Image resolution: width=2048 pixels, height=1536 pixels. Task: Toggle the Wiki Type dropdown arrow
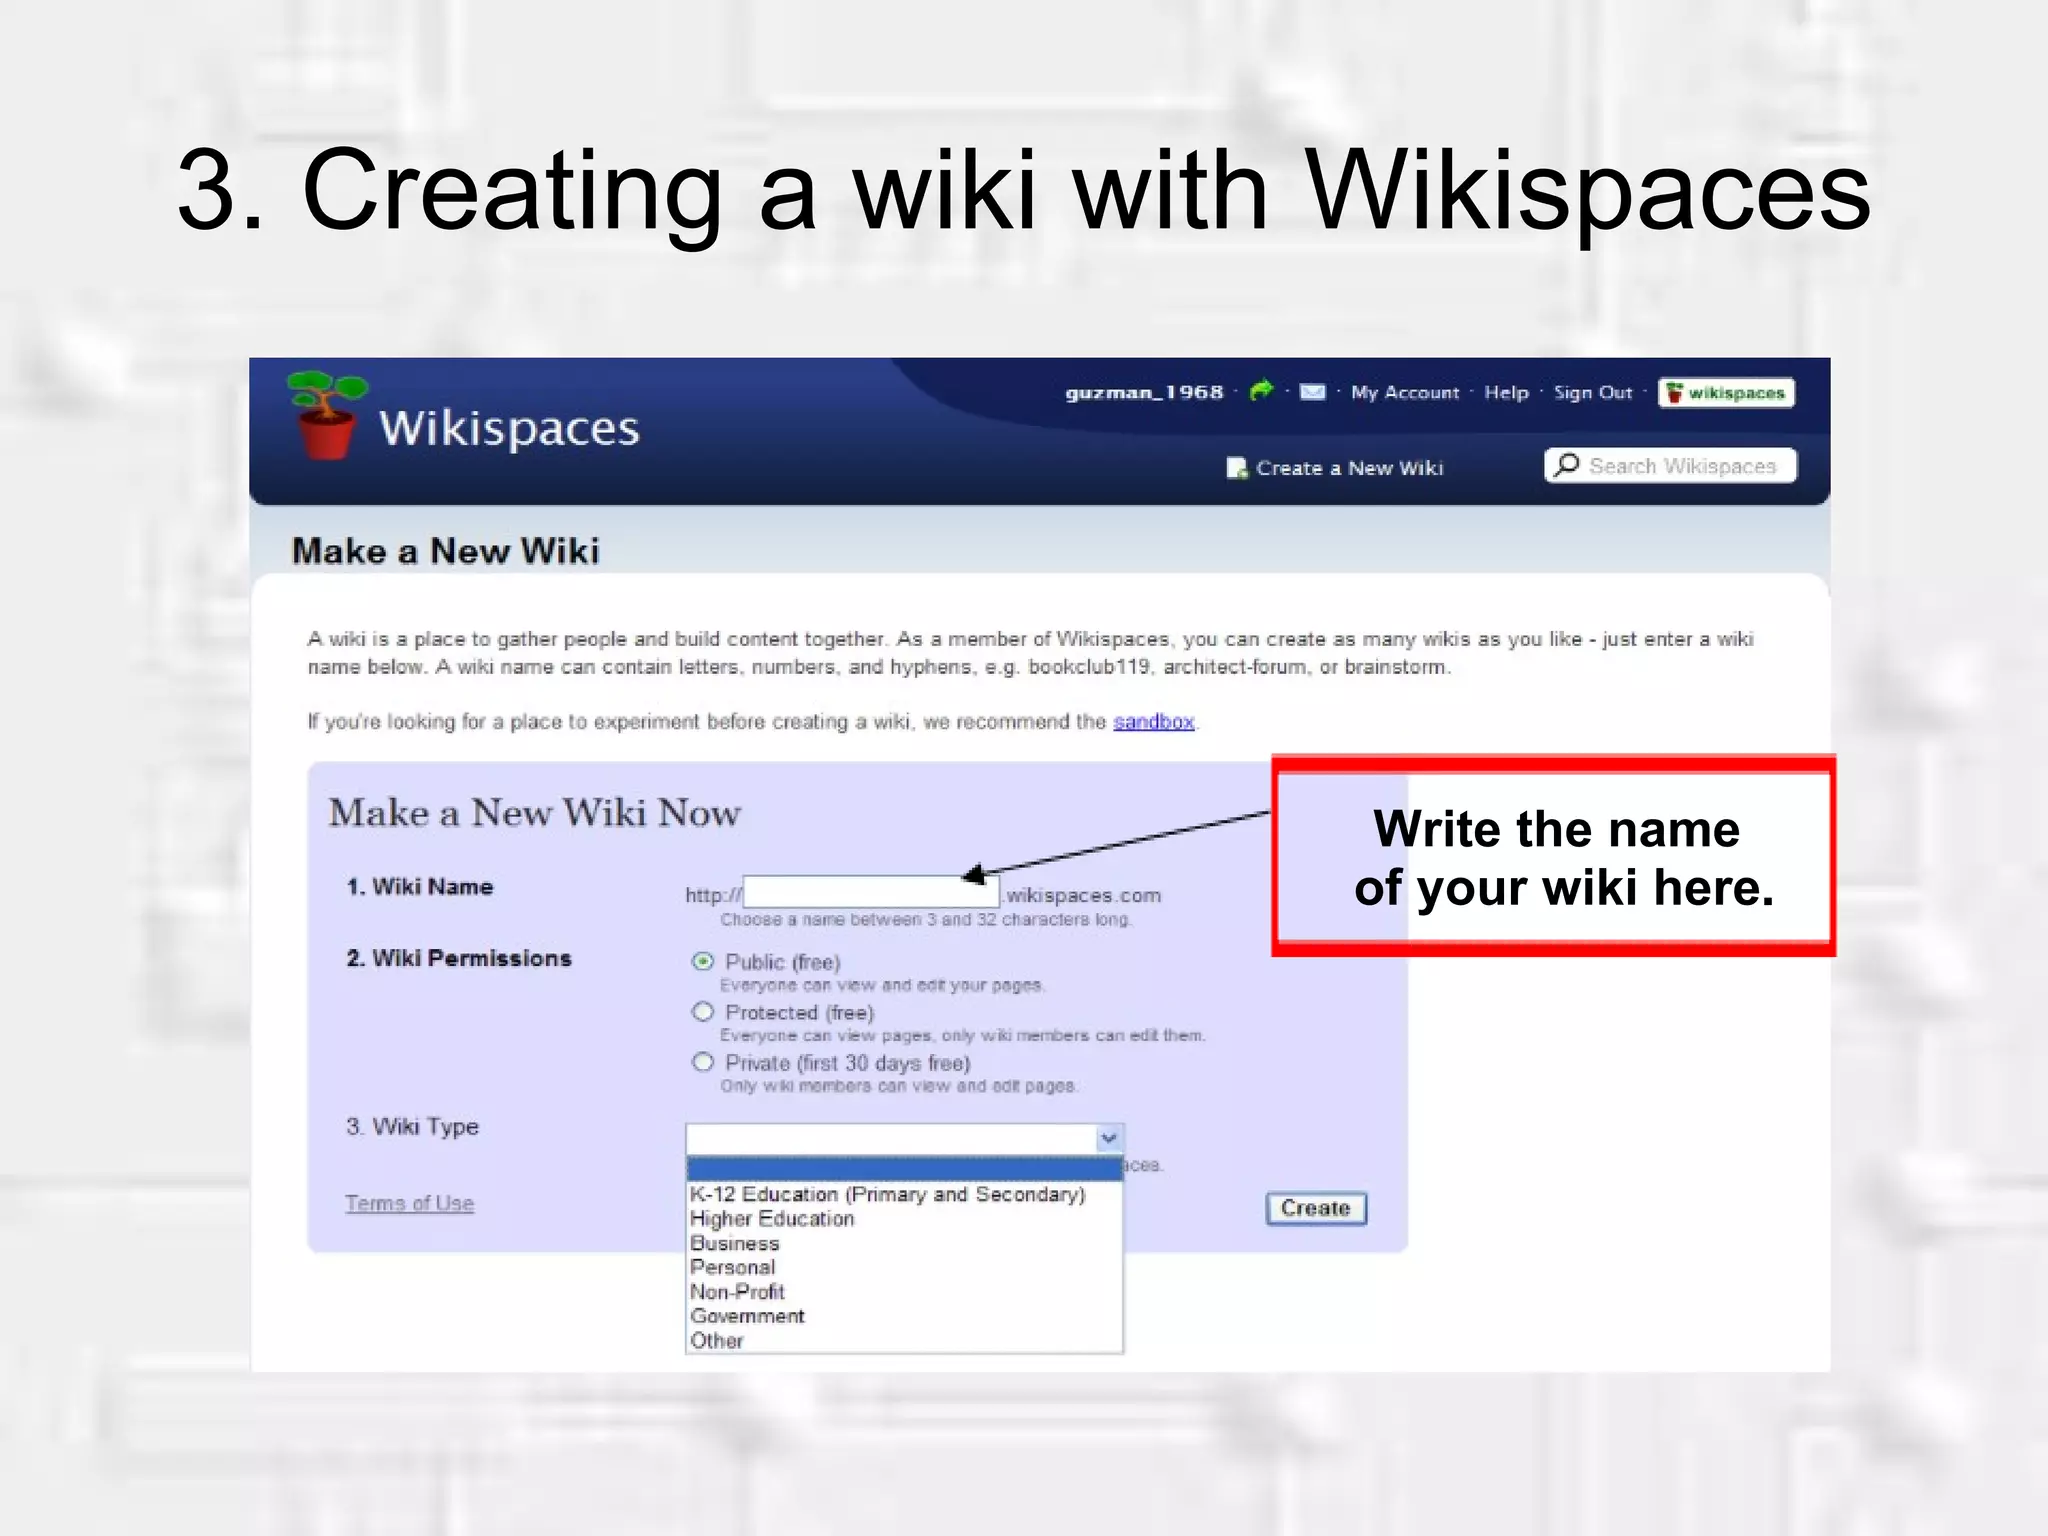1108,1138
